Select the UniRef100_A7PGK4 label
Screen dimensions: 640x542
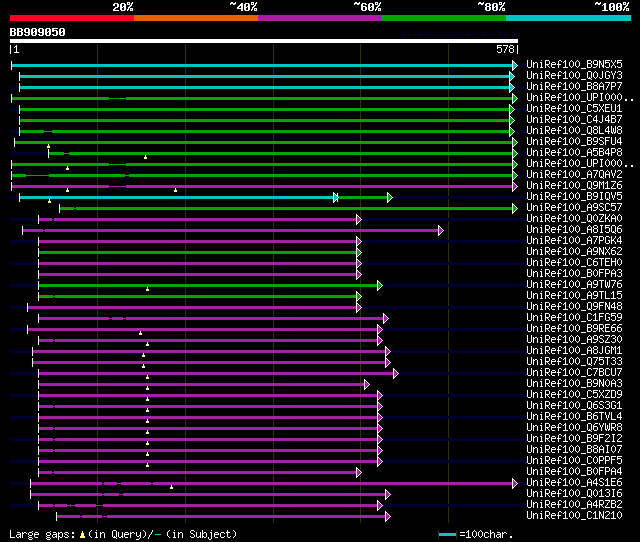(x=574, y=241)
